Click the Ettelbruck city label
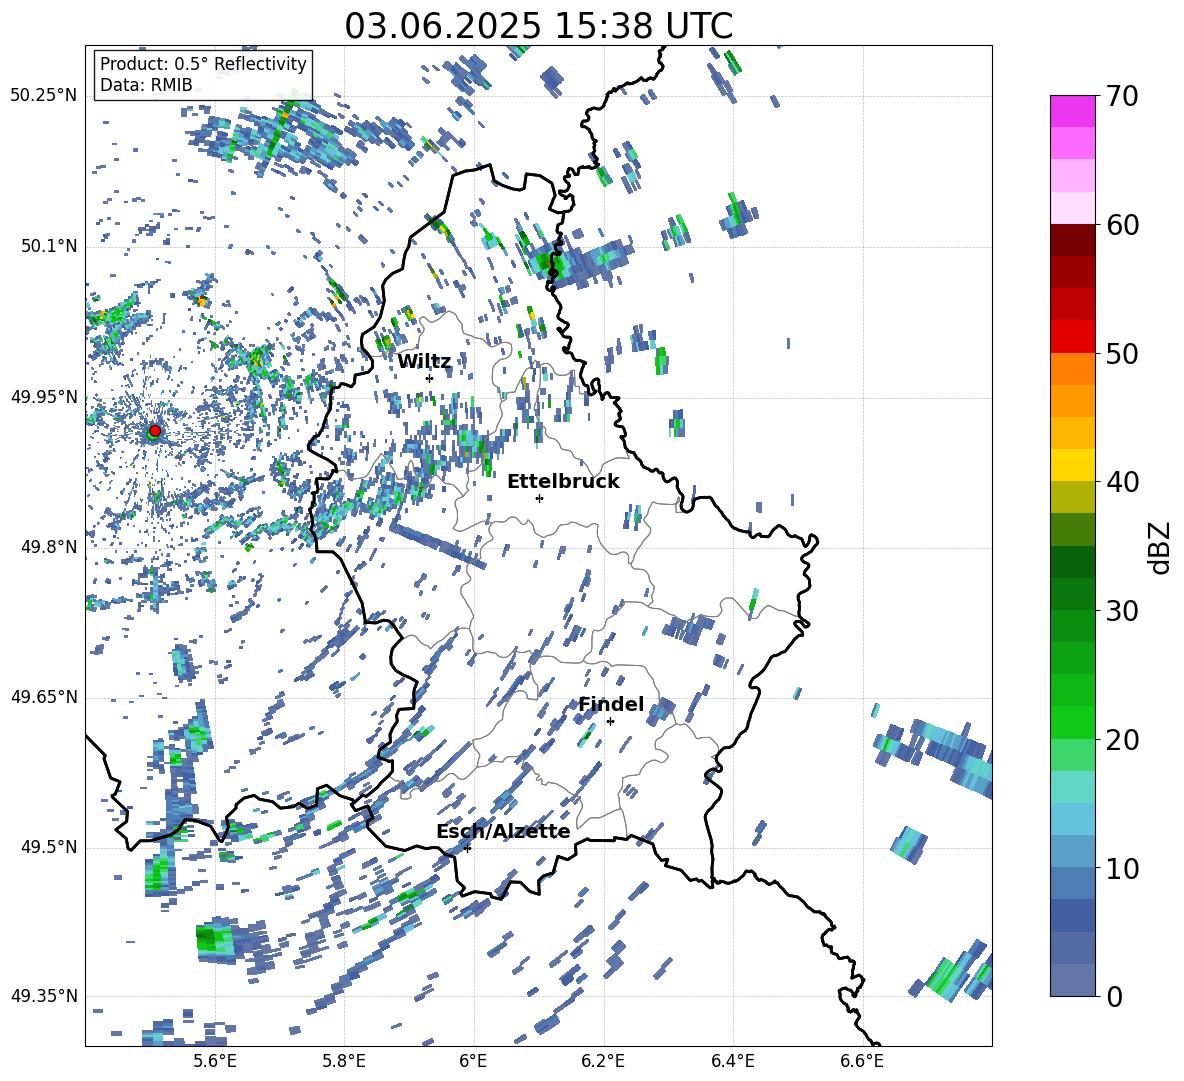The image size is (1184, 1081). [563, 482]
